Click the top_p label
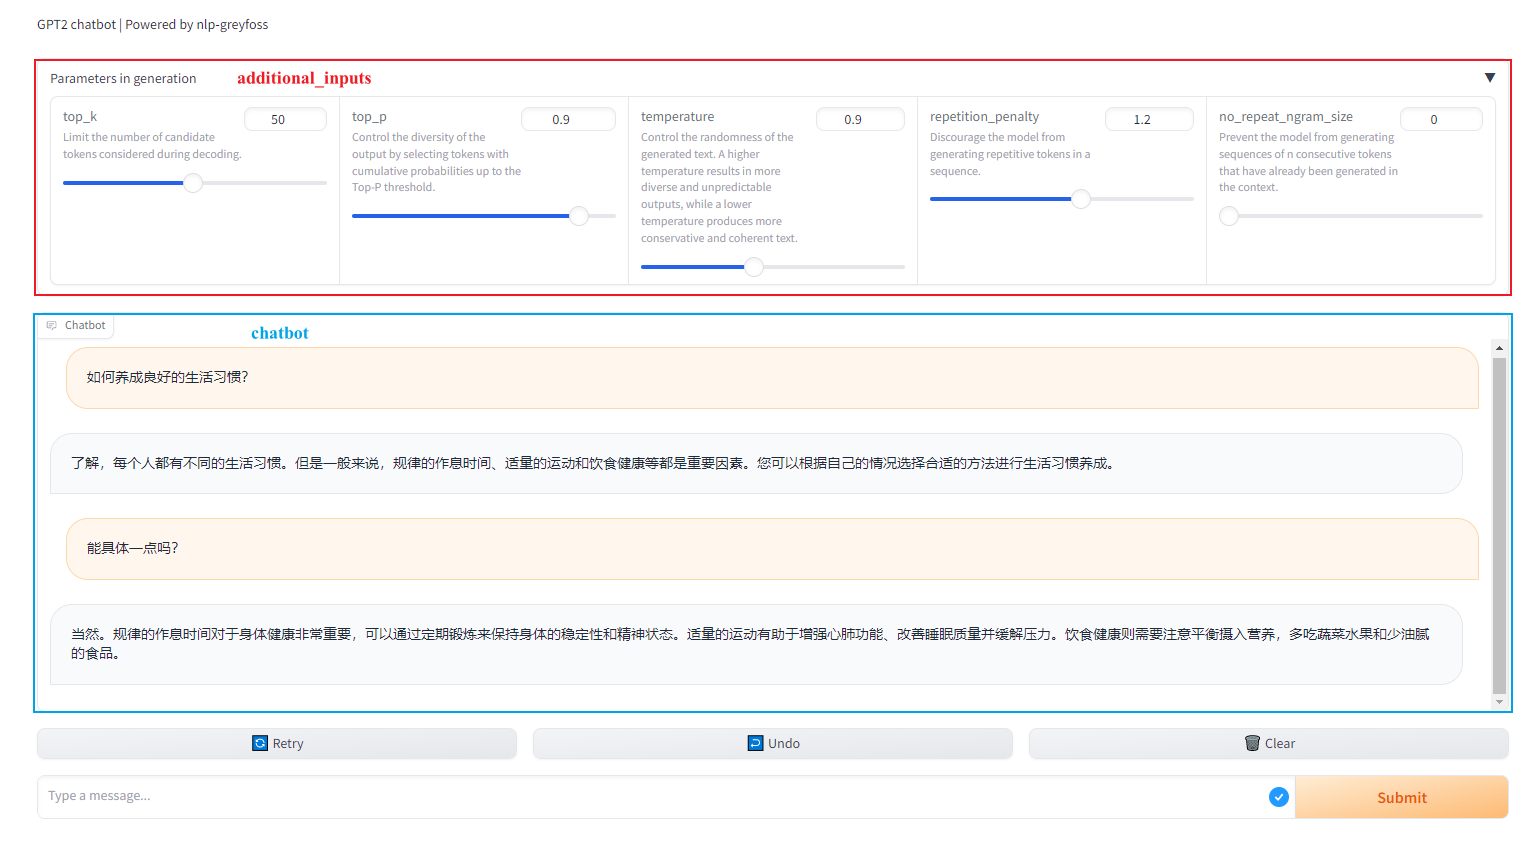The width and height of the screenshot is (1536, 861). tap(369, 117)
